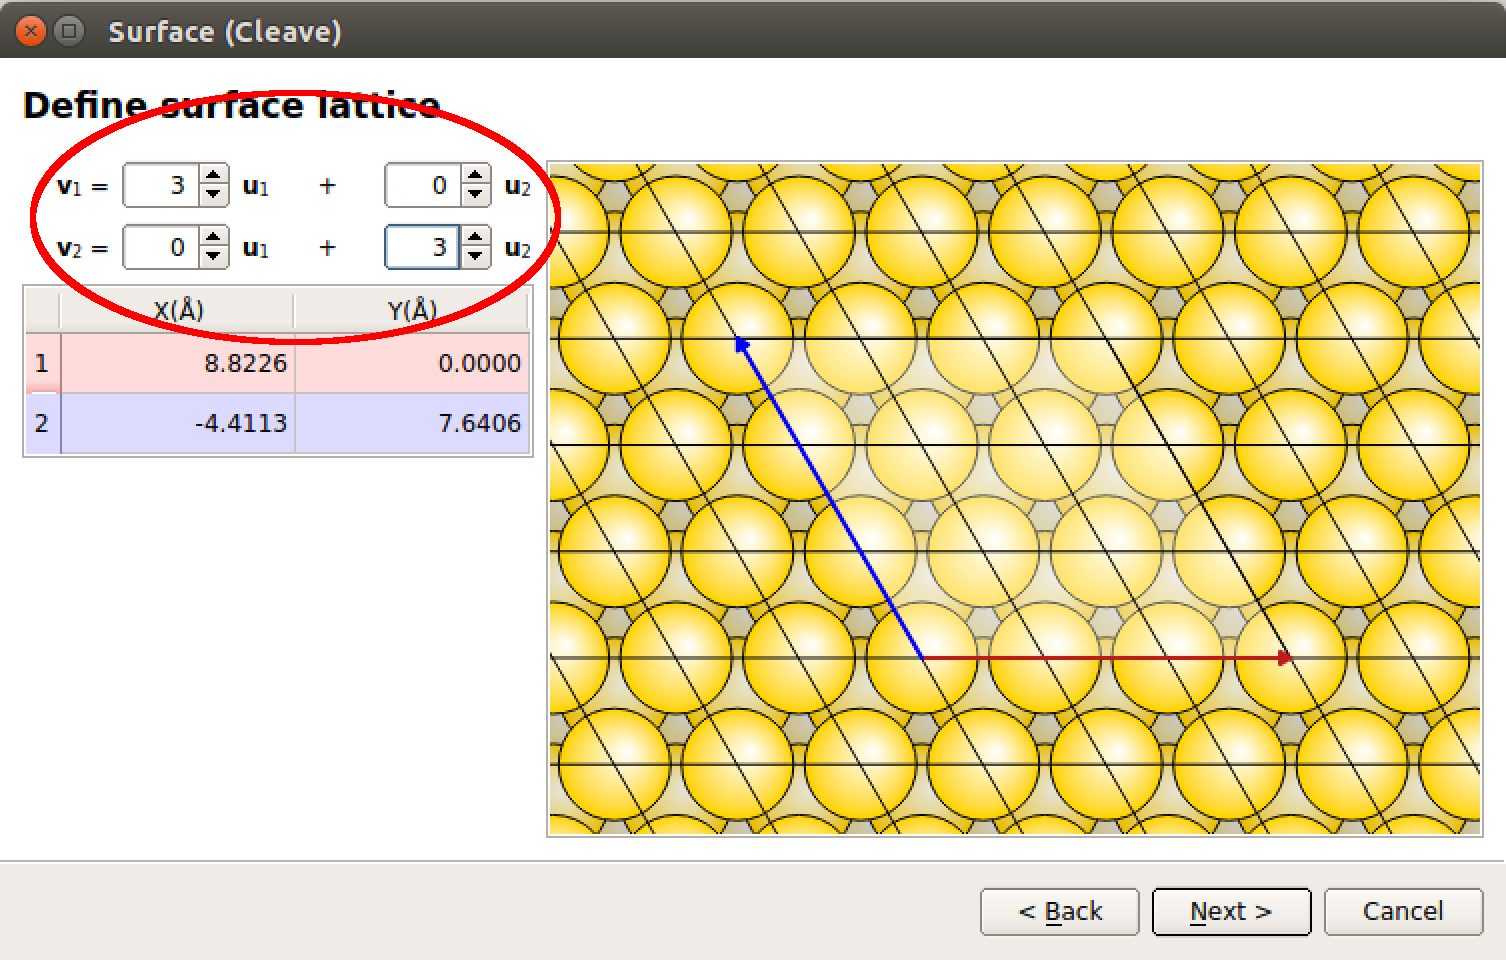Screen dimensions: 1506x960
Task: Focus the v1 u2 coefficient field
Action: [x=423, y=186]
